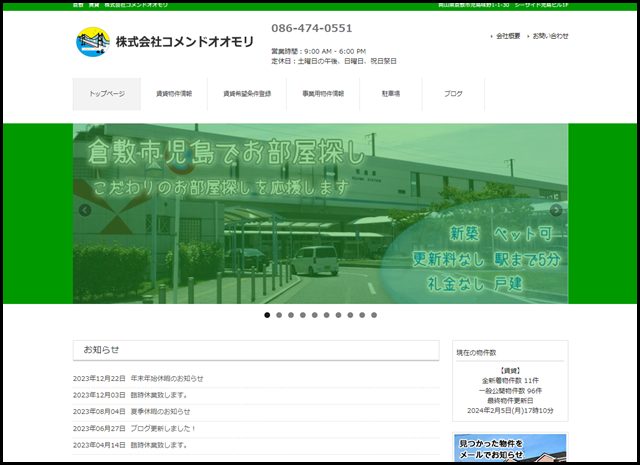Image resolution: width=640 pixels, height=465 pixels.
Task: Select the tenth slideshow dot
Action: 373,315
